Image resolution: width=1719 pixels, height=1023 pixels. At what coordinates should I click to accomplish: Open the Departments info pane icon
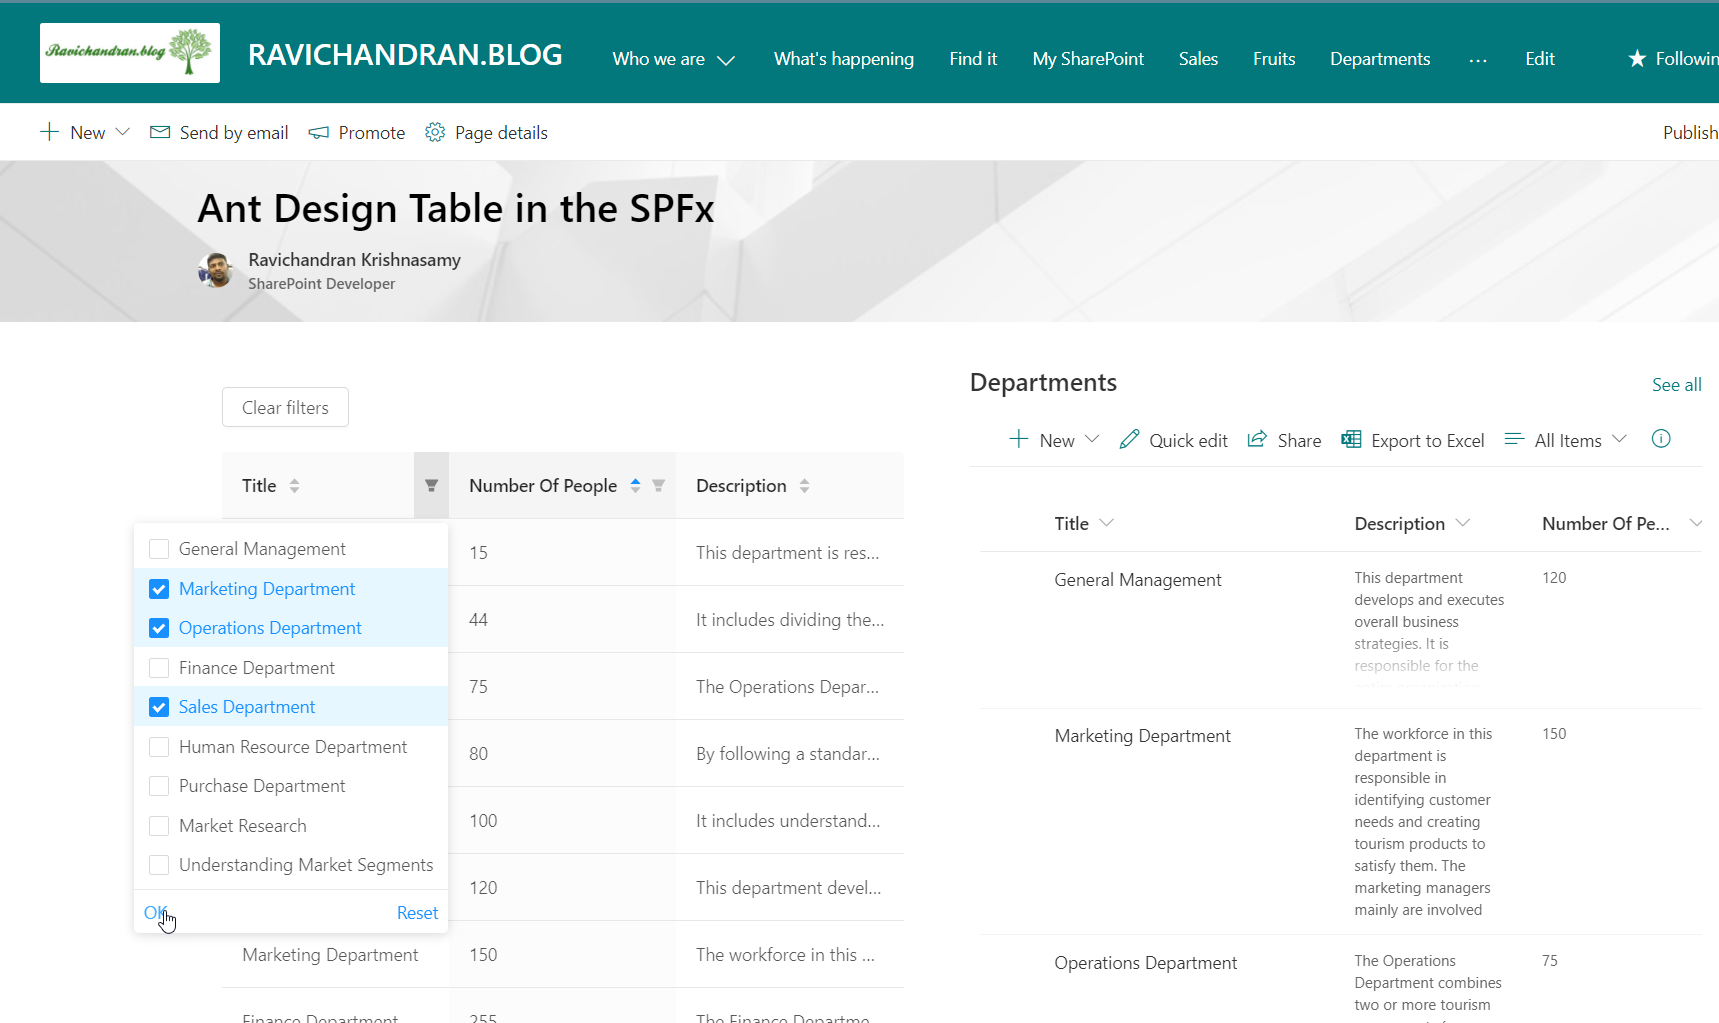tap(1661, 439)
